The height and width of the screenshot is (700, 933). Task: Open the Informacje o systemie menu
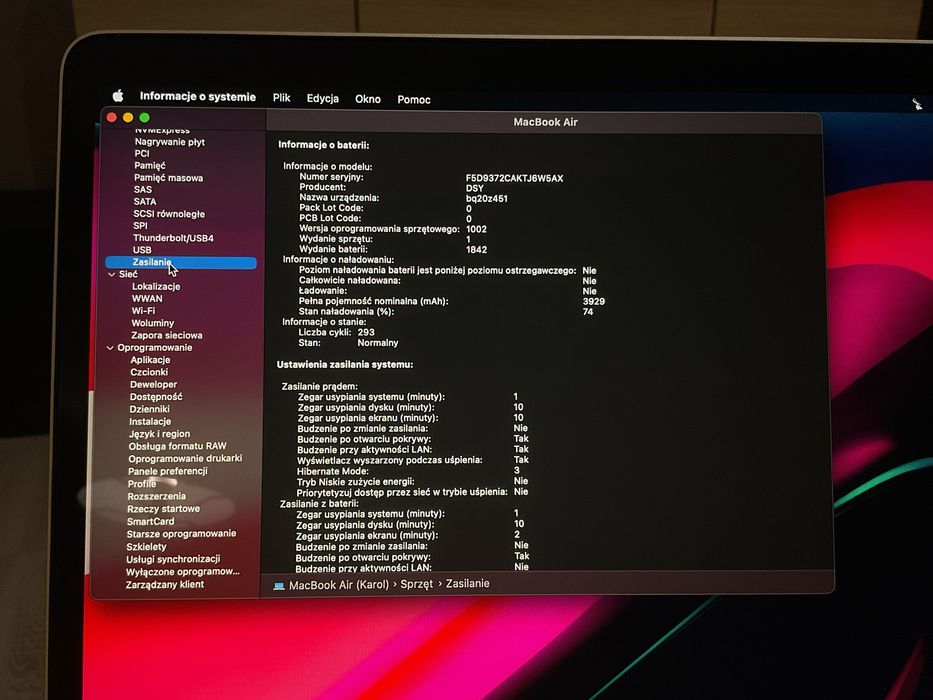198,96
